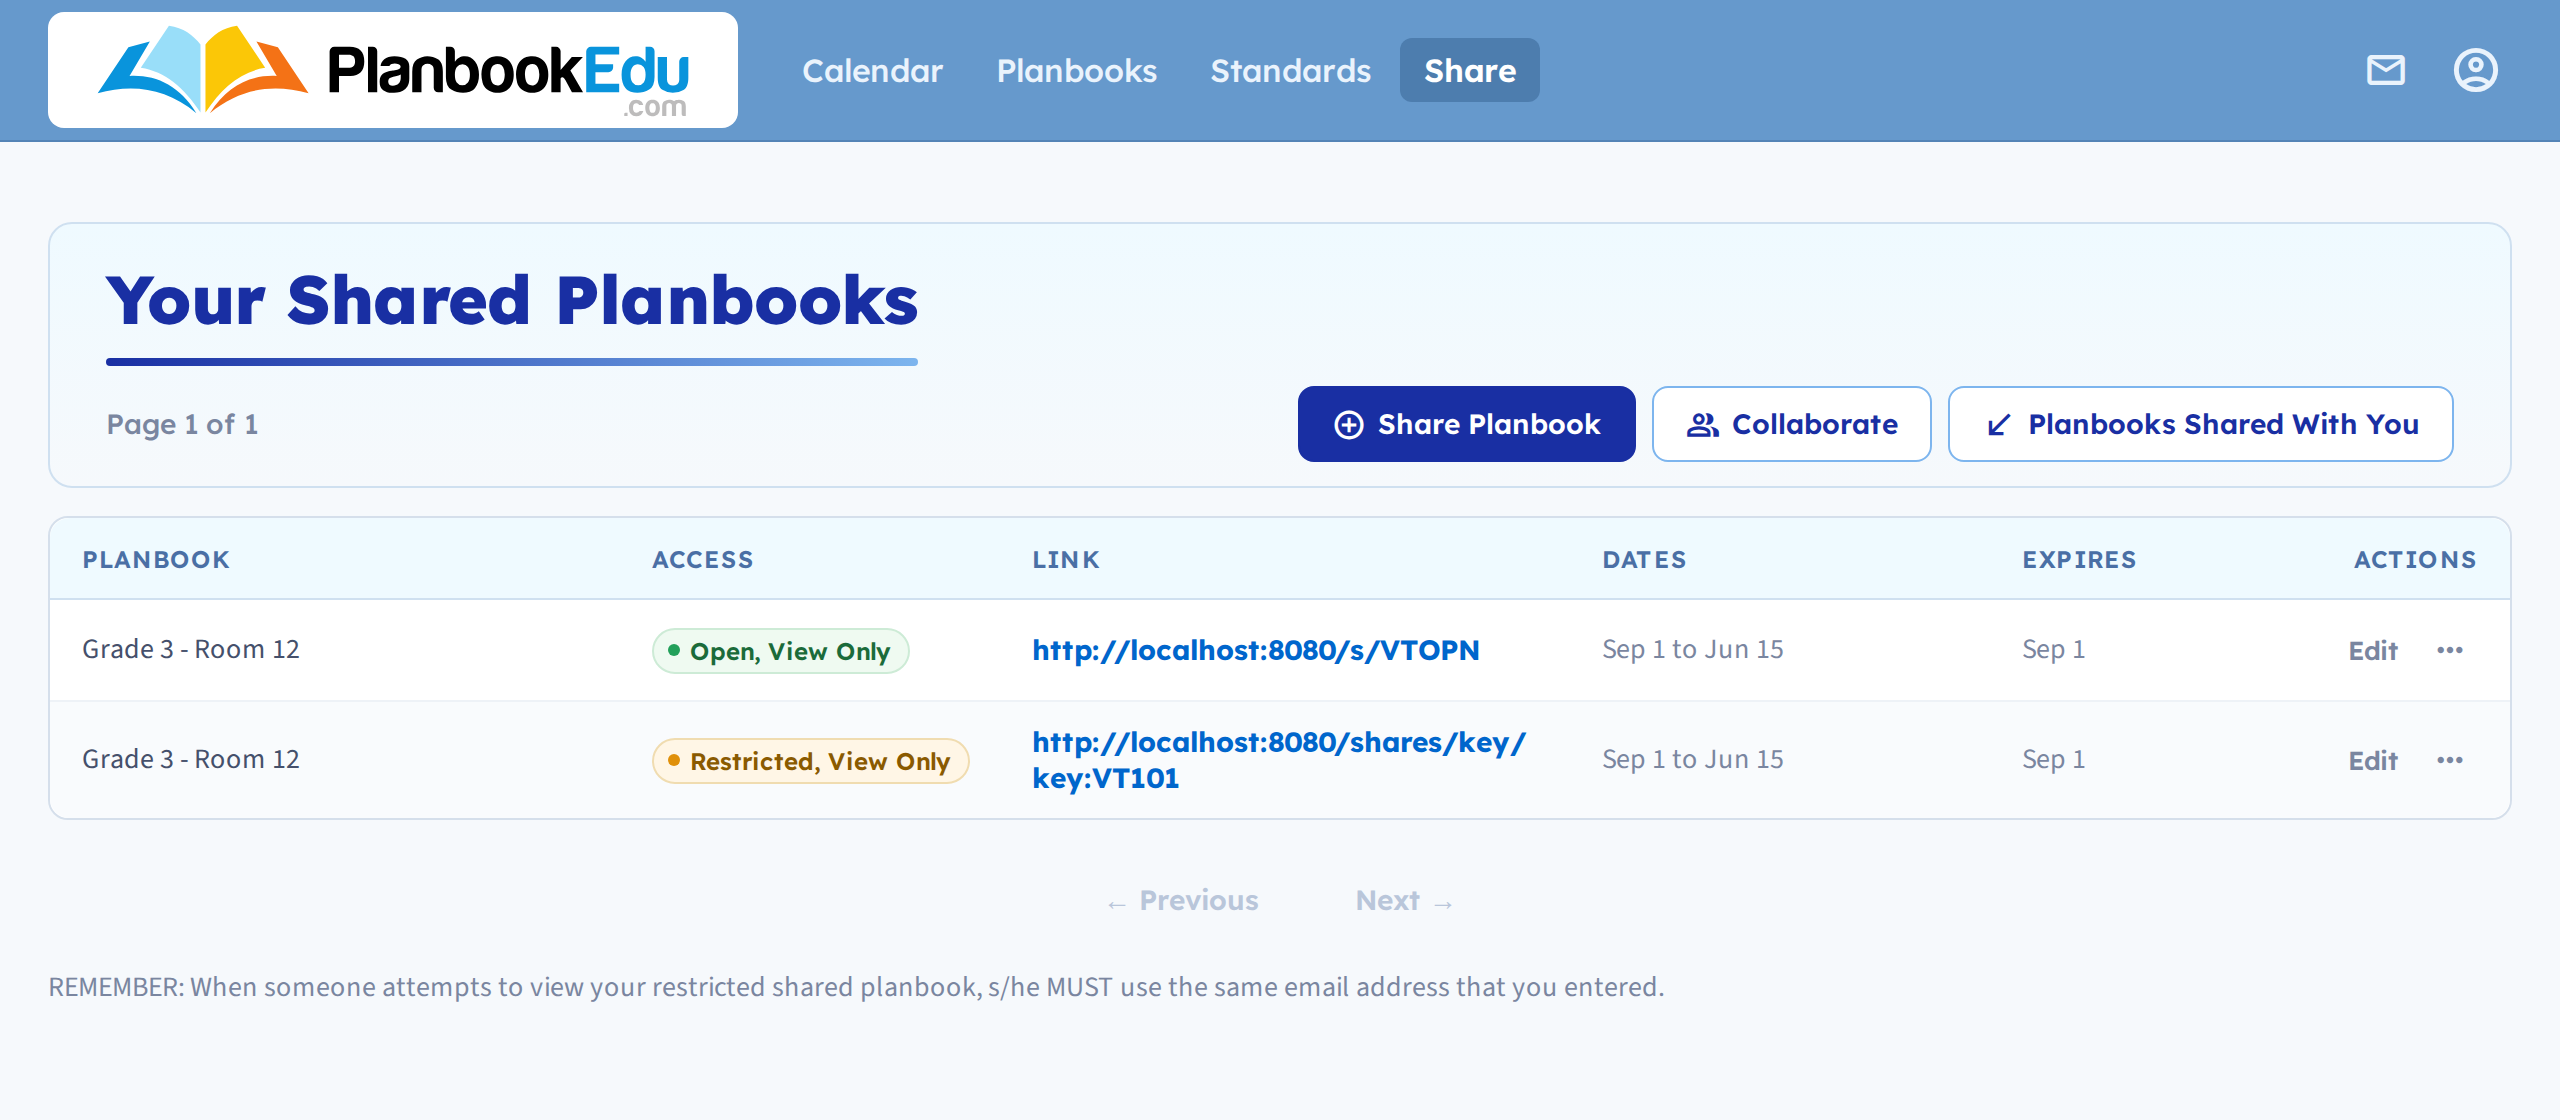This screenshot has width=2560, height=1120.
Task: Click the Page 1 of 1 text
Action: pyautogui.click(x=183, y=424)
